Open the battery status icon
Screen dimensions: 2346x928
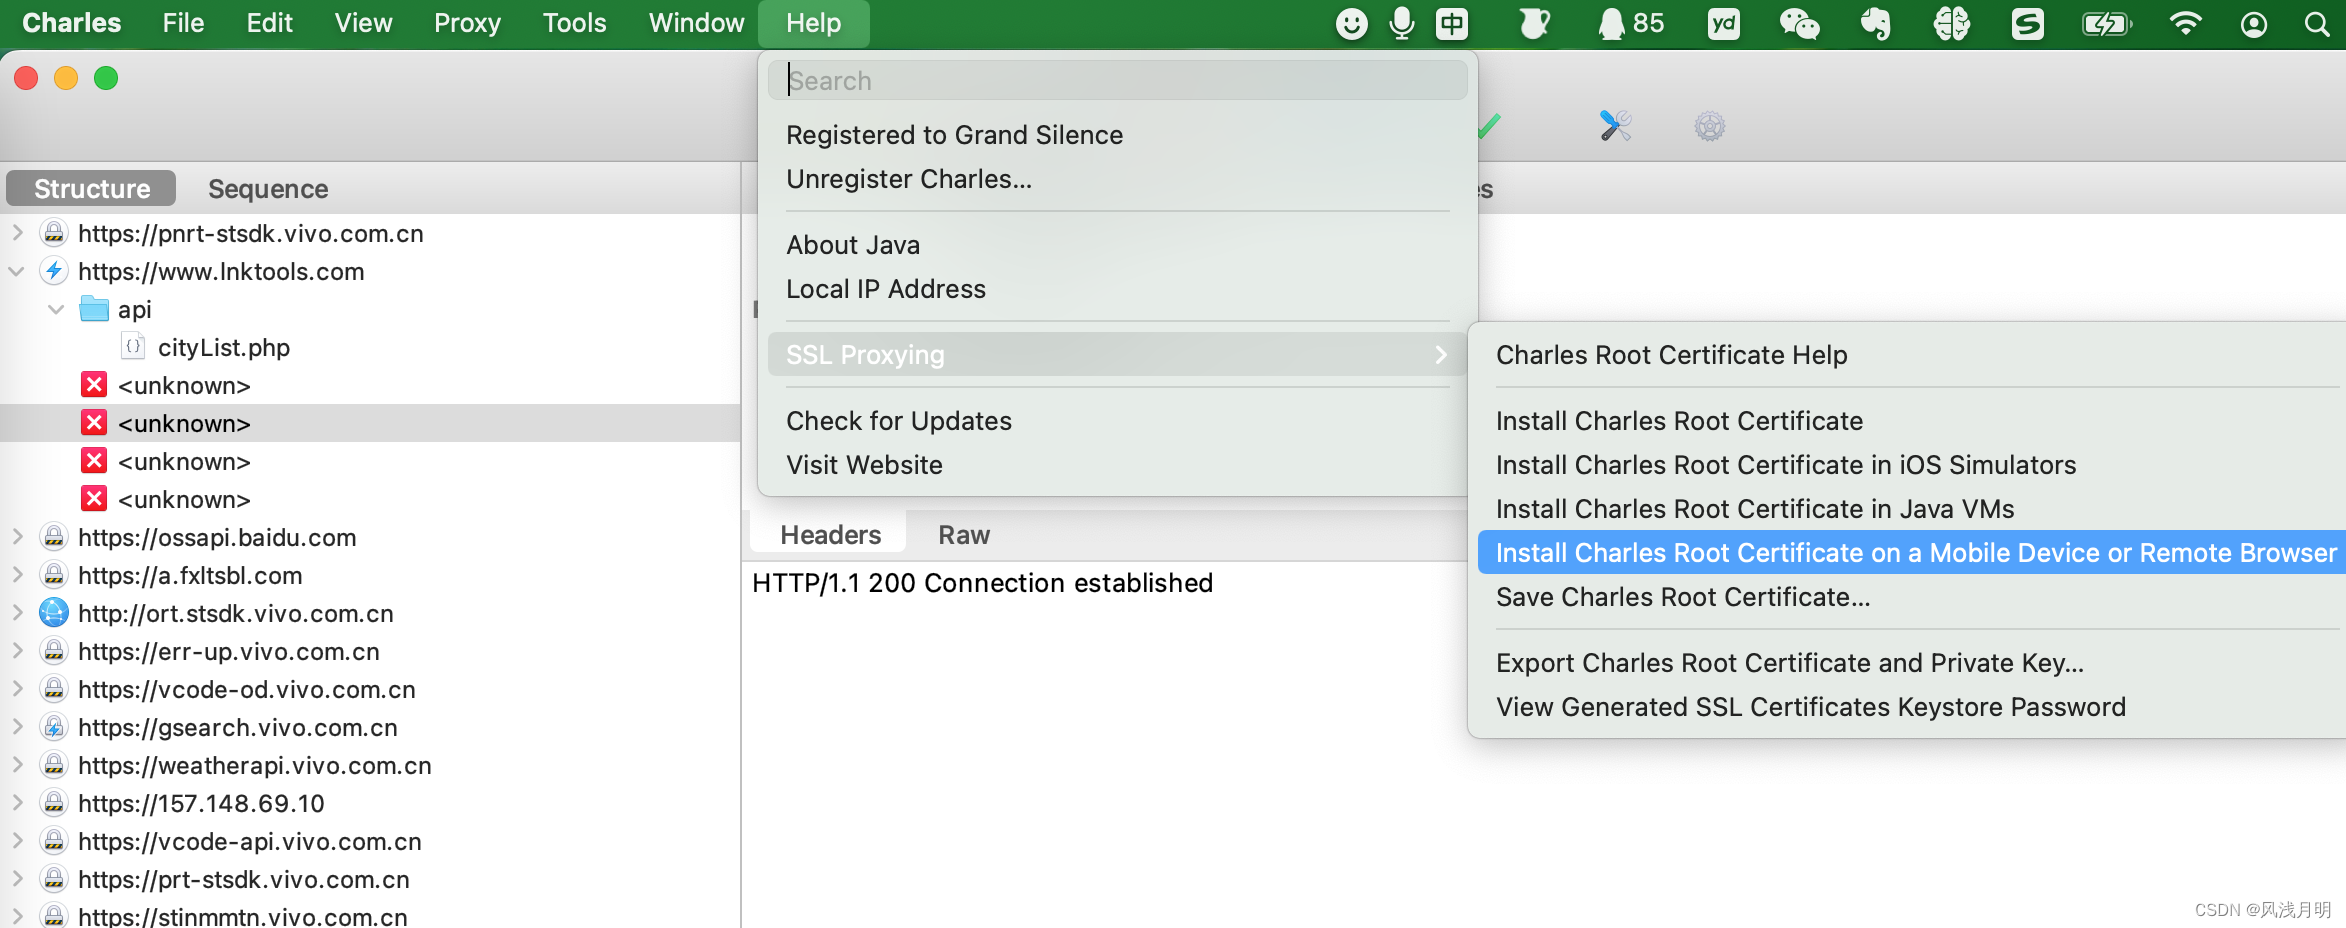tap(2107, 23)
